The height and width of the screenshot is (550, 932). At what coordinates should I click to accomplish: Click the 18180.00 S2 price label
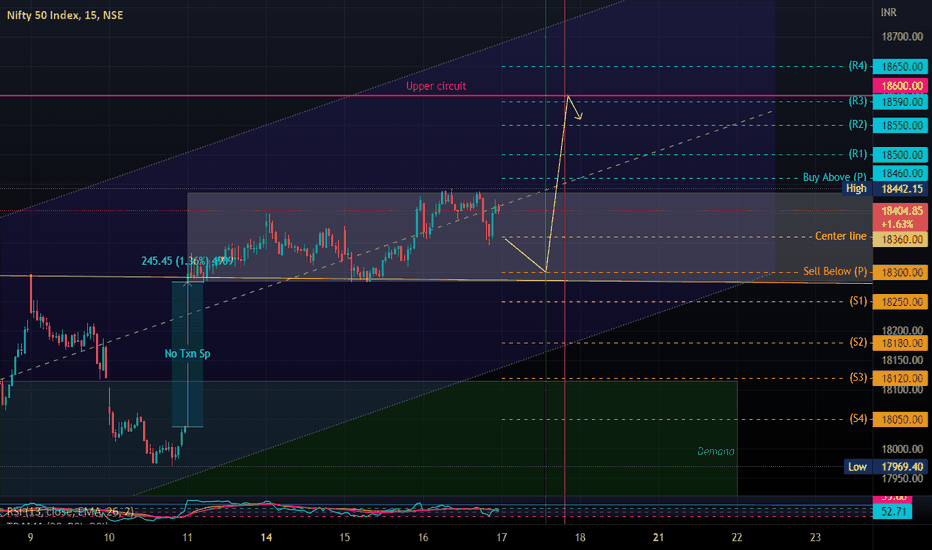(900, 343)
